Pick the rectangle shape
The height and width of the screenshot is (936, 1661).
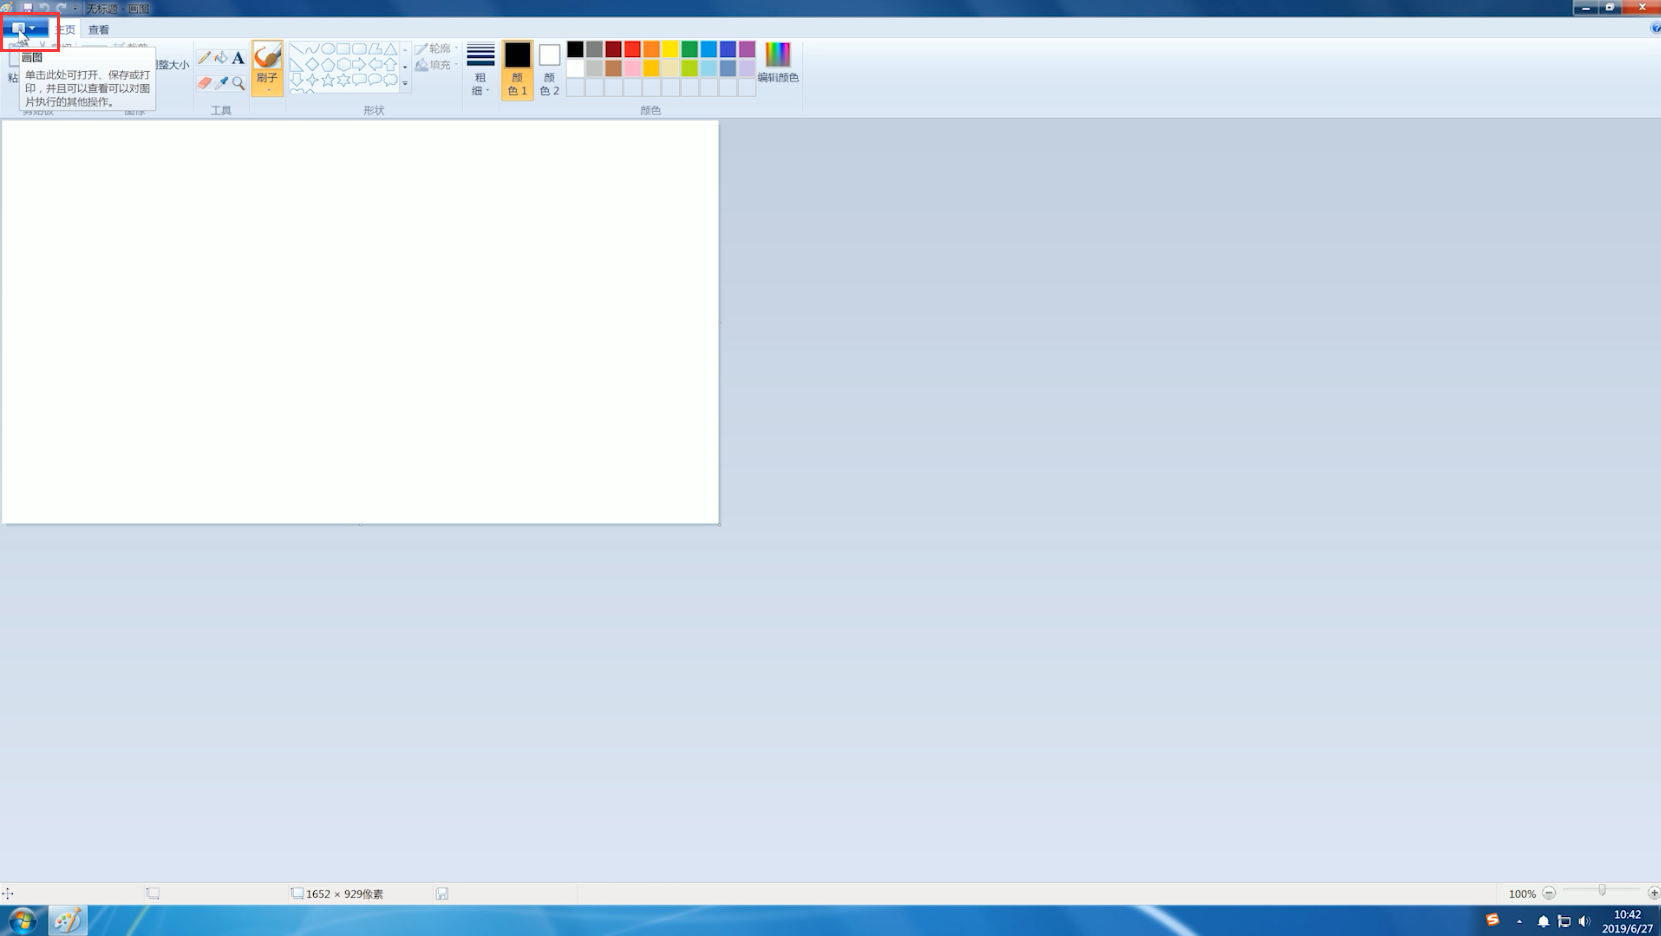click(343, 49)
